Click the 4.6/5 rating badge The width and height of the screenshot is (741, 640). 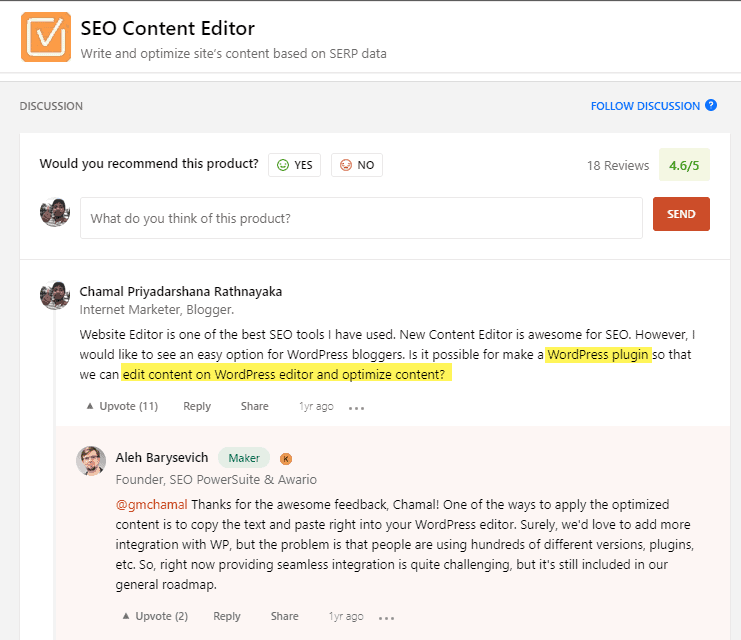tap(684, 165)
